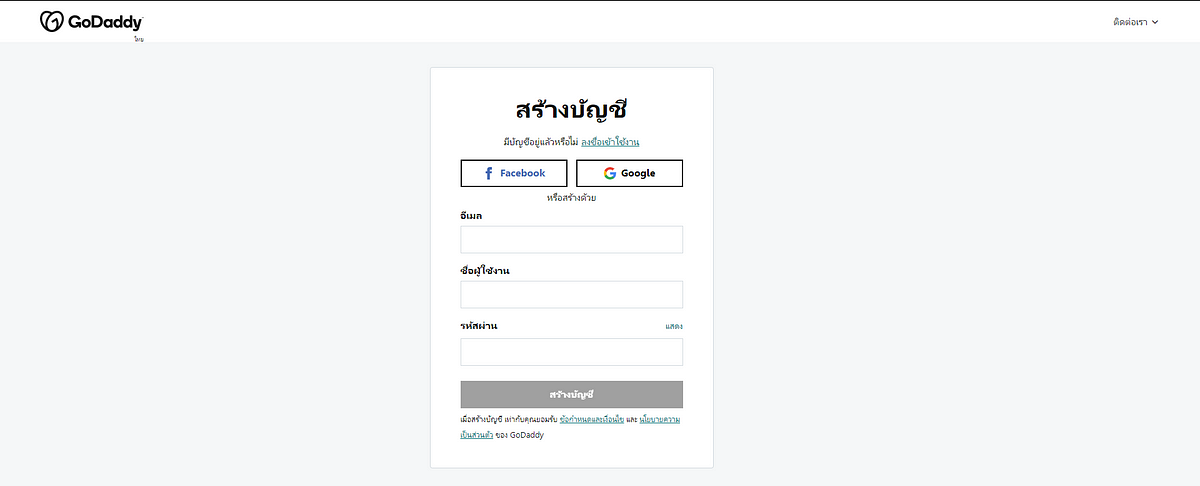Viewport: 1200px width, 486px height.
Task: Click the ไทย label under the logo
Action: tap(139, 39)
